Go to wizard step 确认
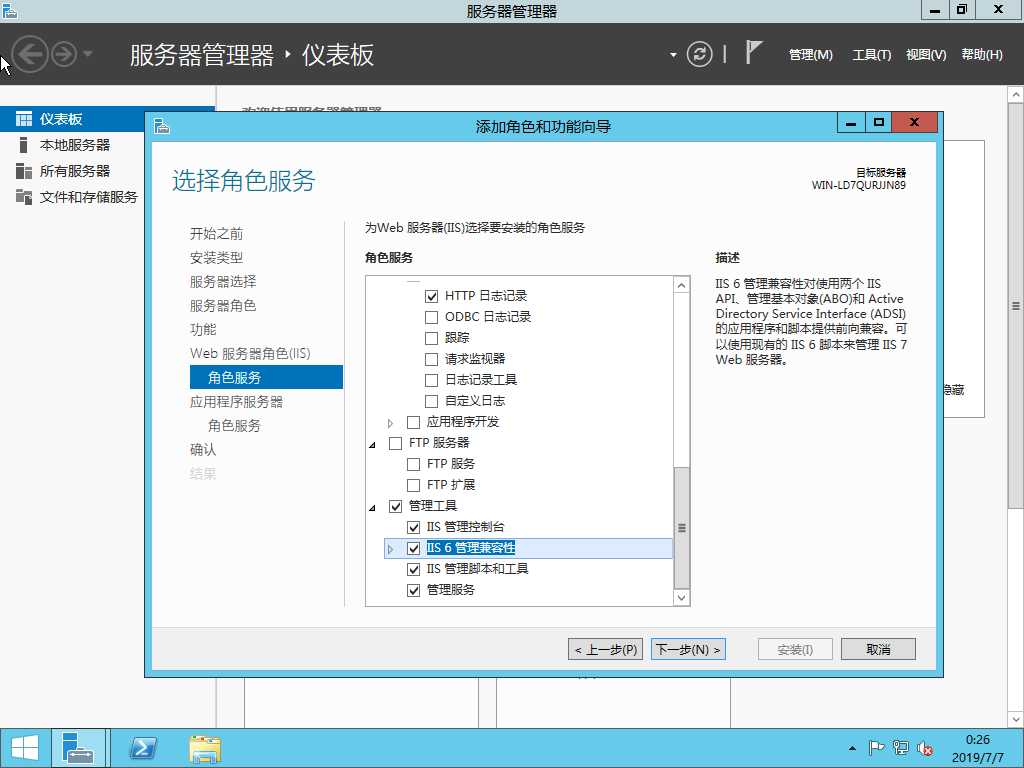The height and width of the screenshot is (768, 1024). [x=202, y=449]
